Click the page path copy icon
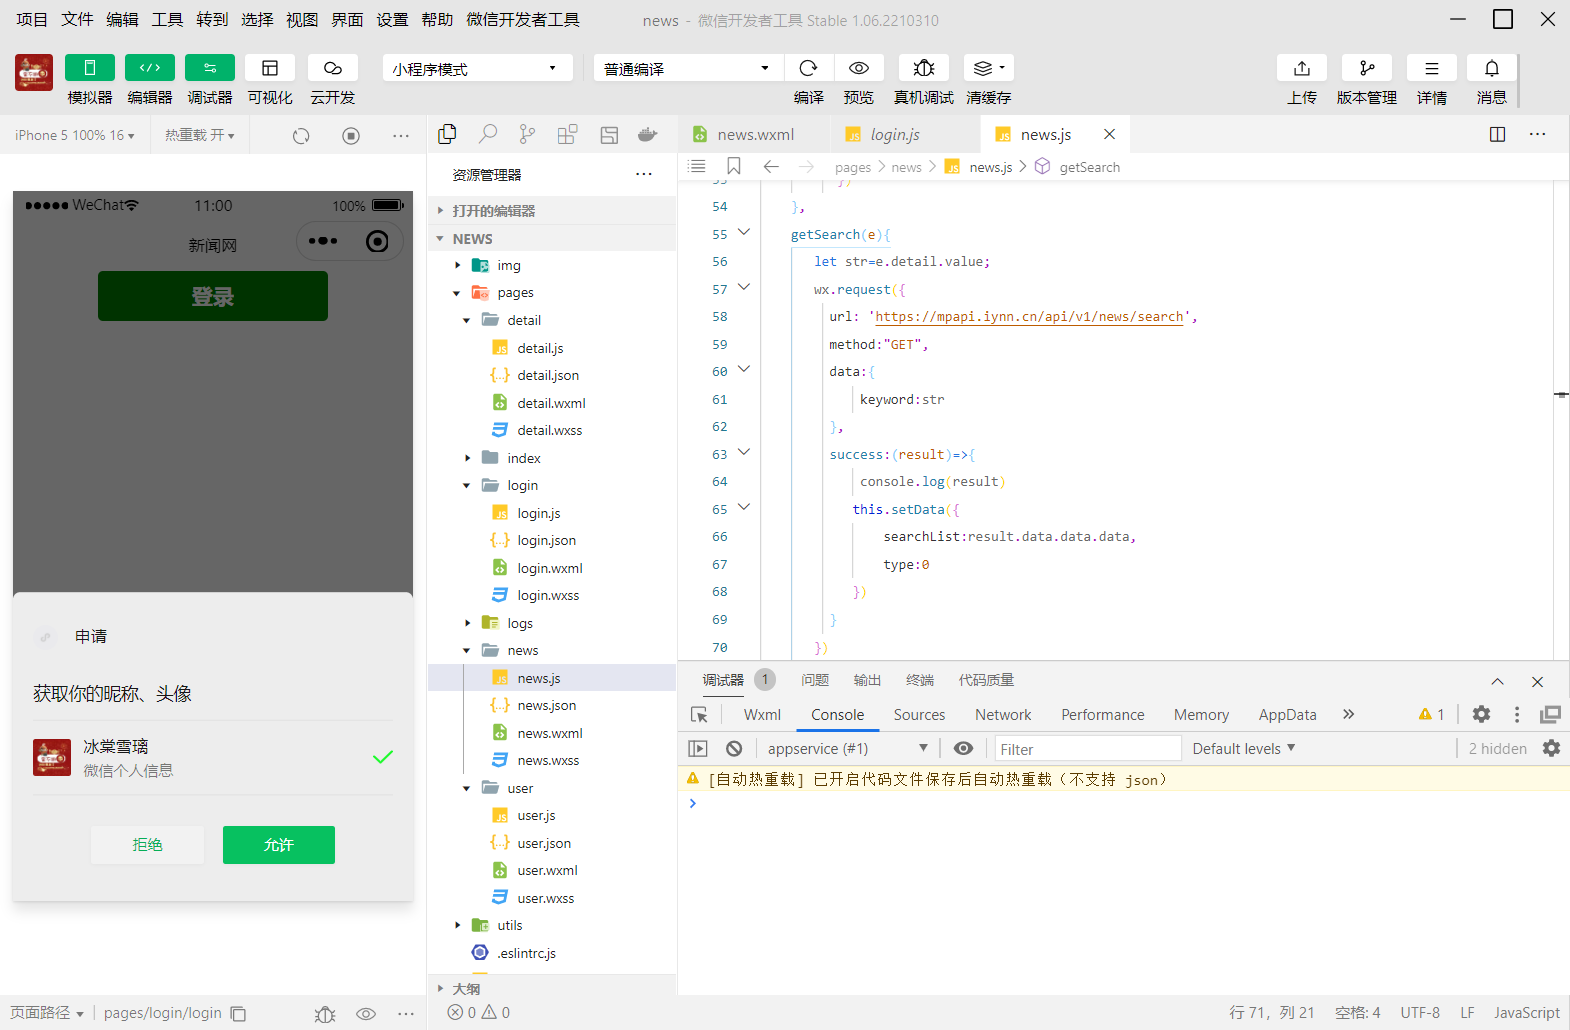The width and height of the screenshot is (1570, 1030). click(x=238, y=1014)
